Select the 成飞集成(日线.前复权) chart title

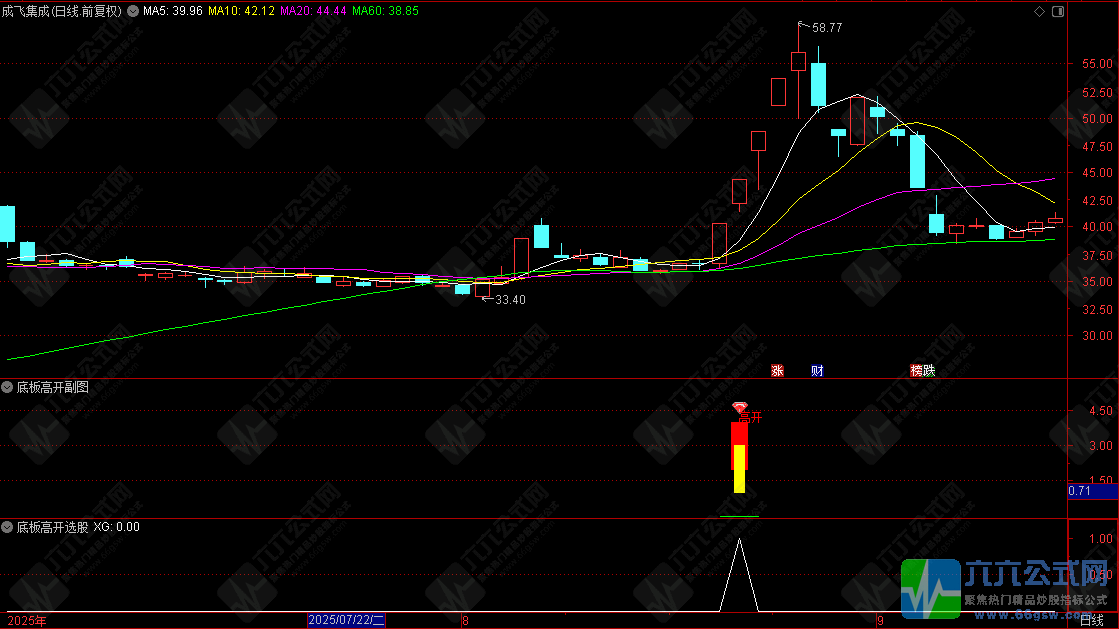(61, 11)
